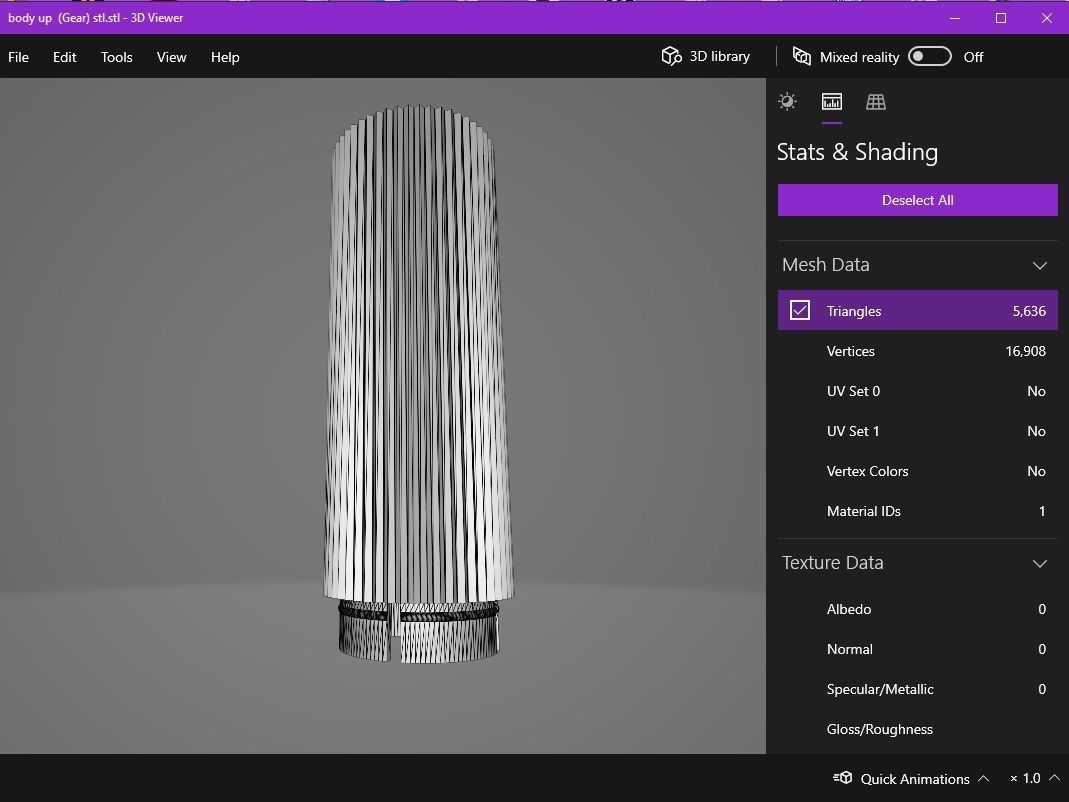Click the 5,636 triangles count value
Image resolution: width=1069 pixels, height=802 pixels.
tap(1029, 311)
